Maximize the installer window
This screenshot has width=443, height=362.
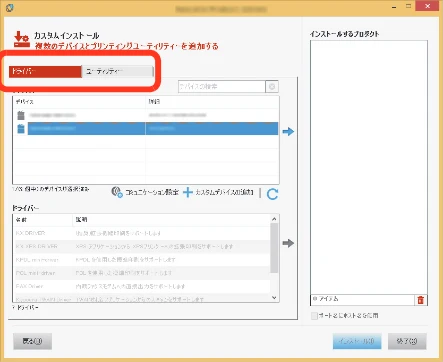pyautogui.click(x=408, y=7)
